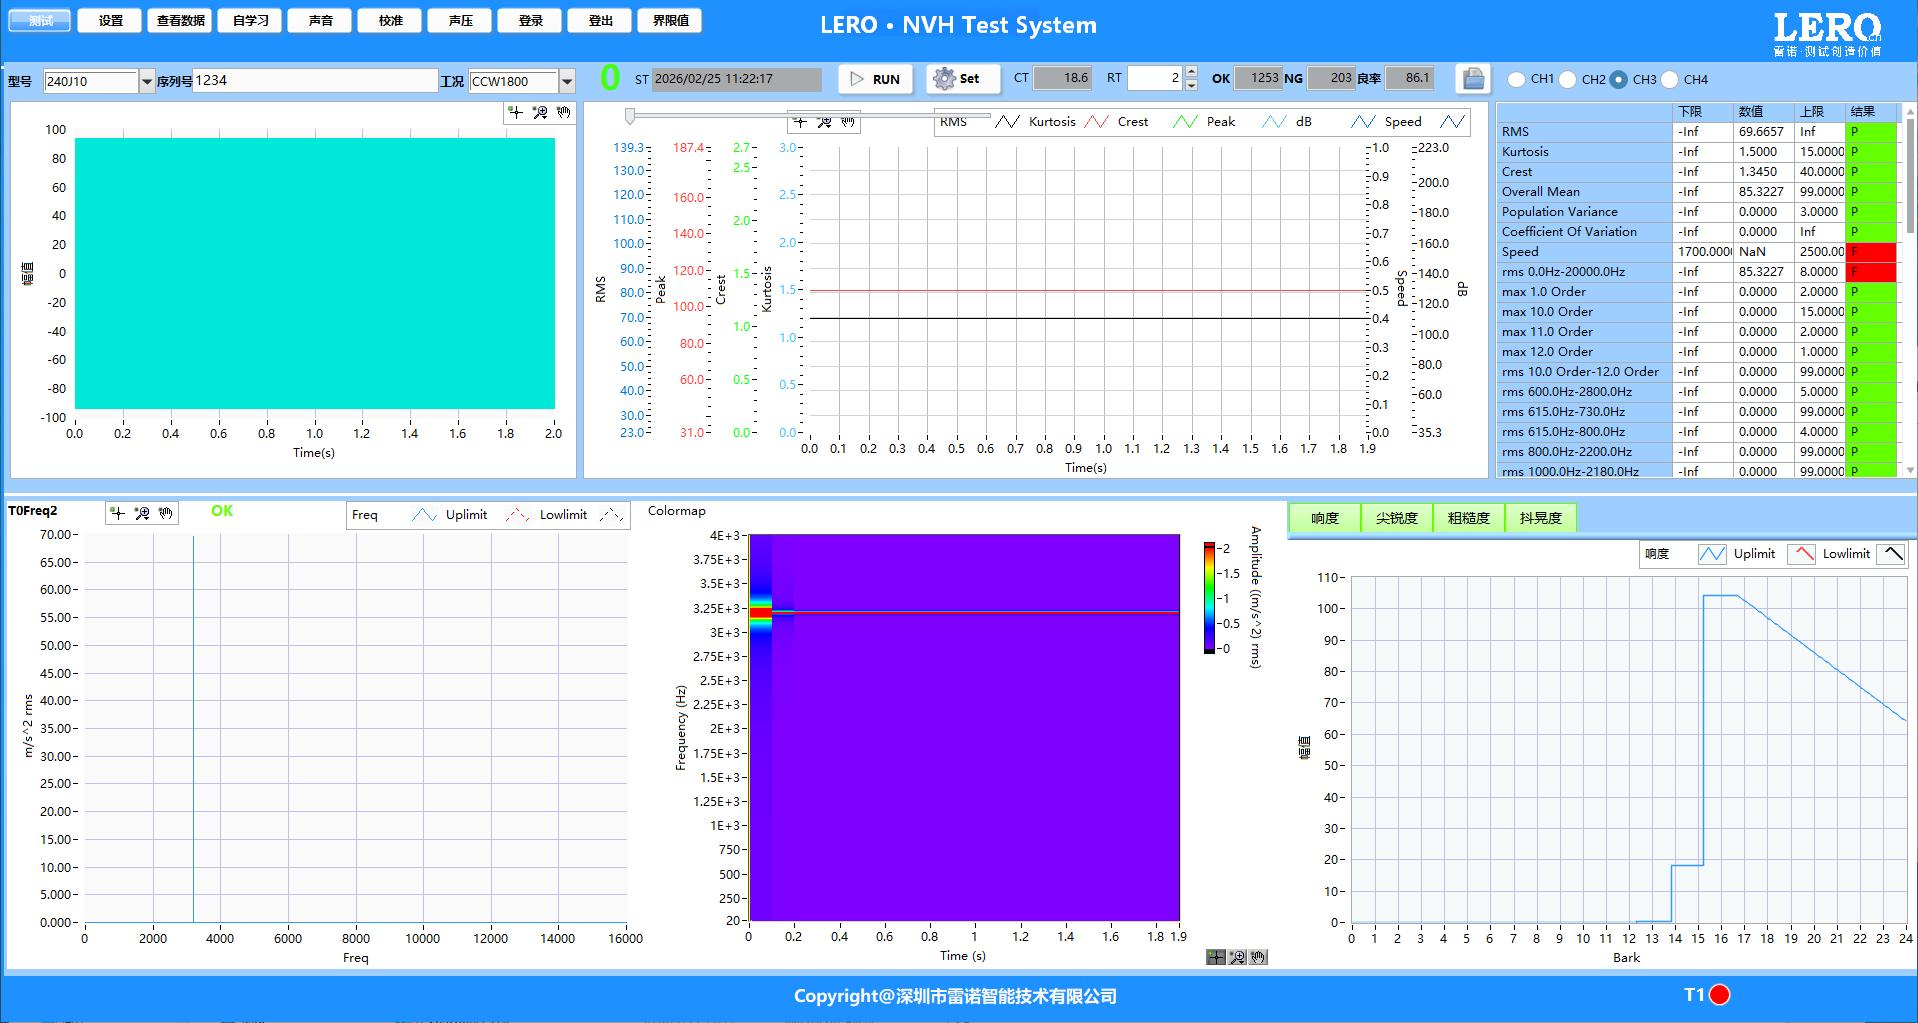Select zoom tool on T0Freq2 graph
This screenshot has height=1023, width=1918.
(142, 513)
